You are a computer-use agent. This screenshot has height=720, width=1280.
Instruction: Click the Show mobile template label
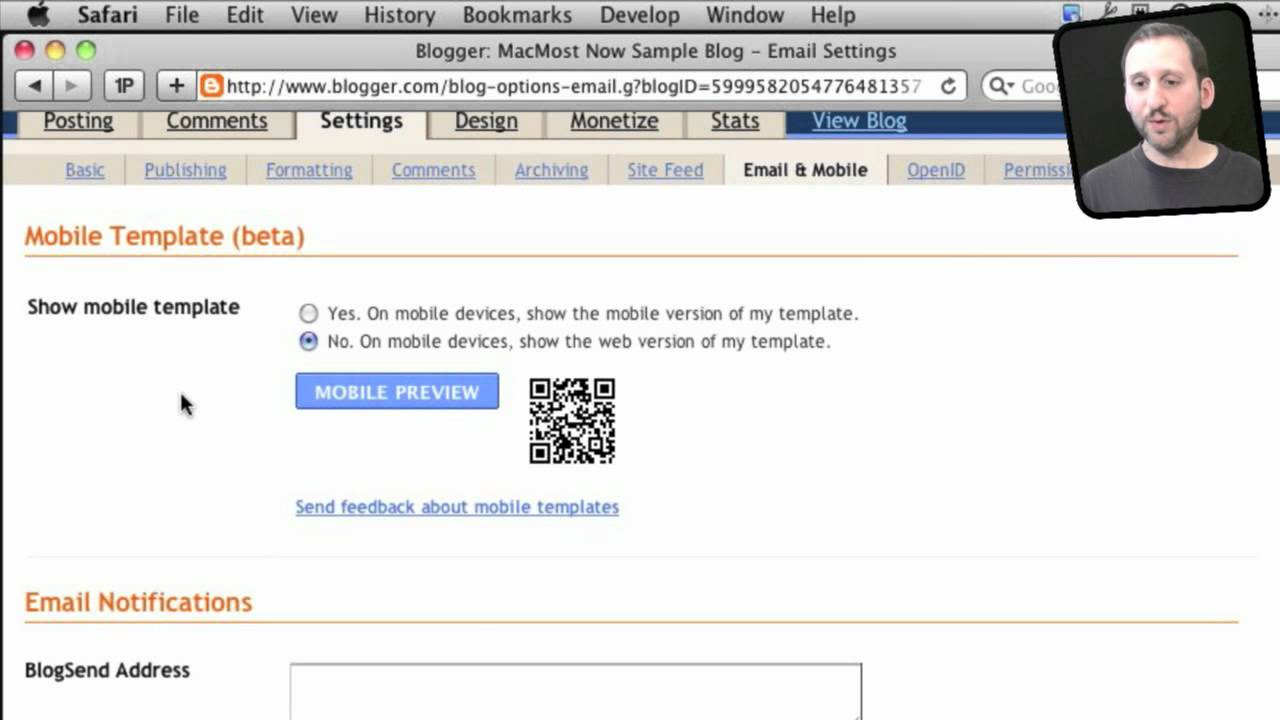133,307
